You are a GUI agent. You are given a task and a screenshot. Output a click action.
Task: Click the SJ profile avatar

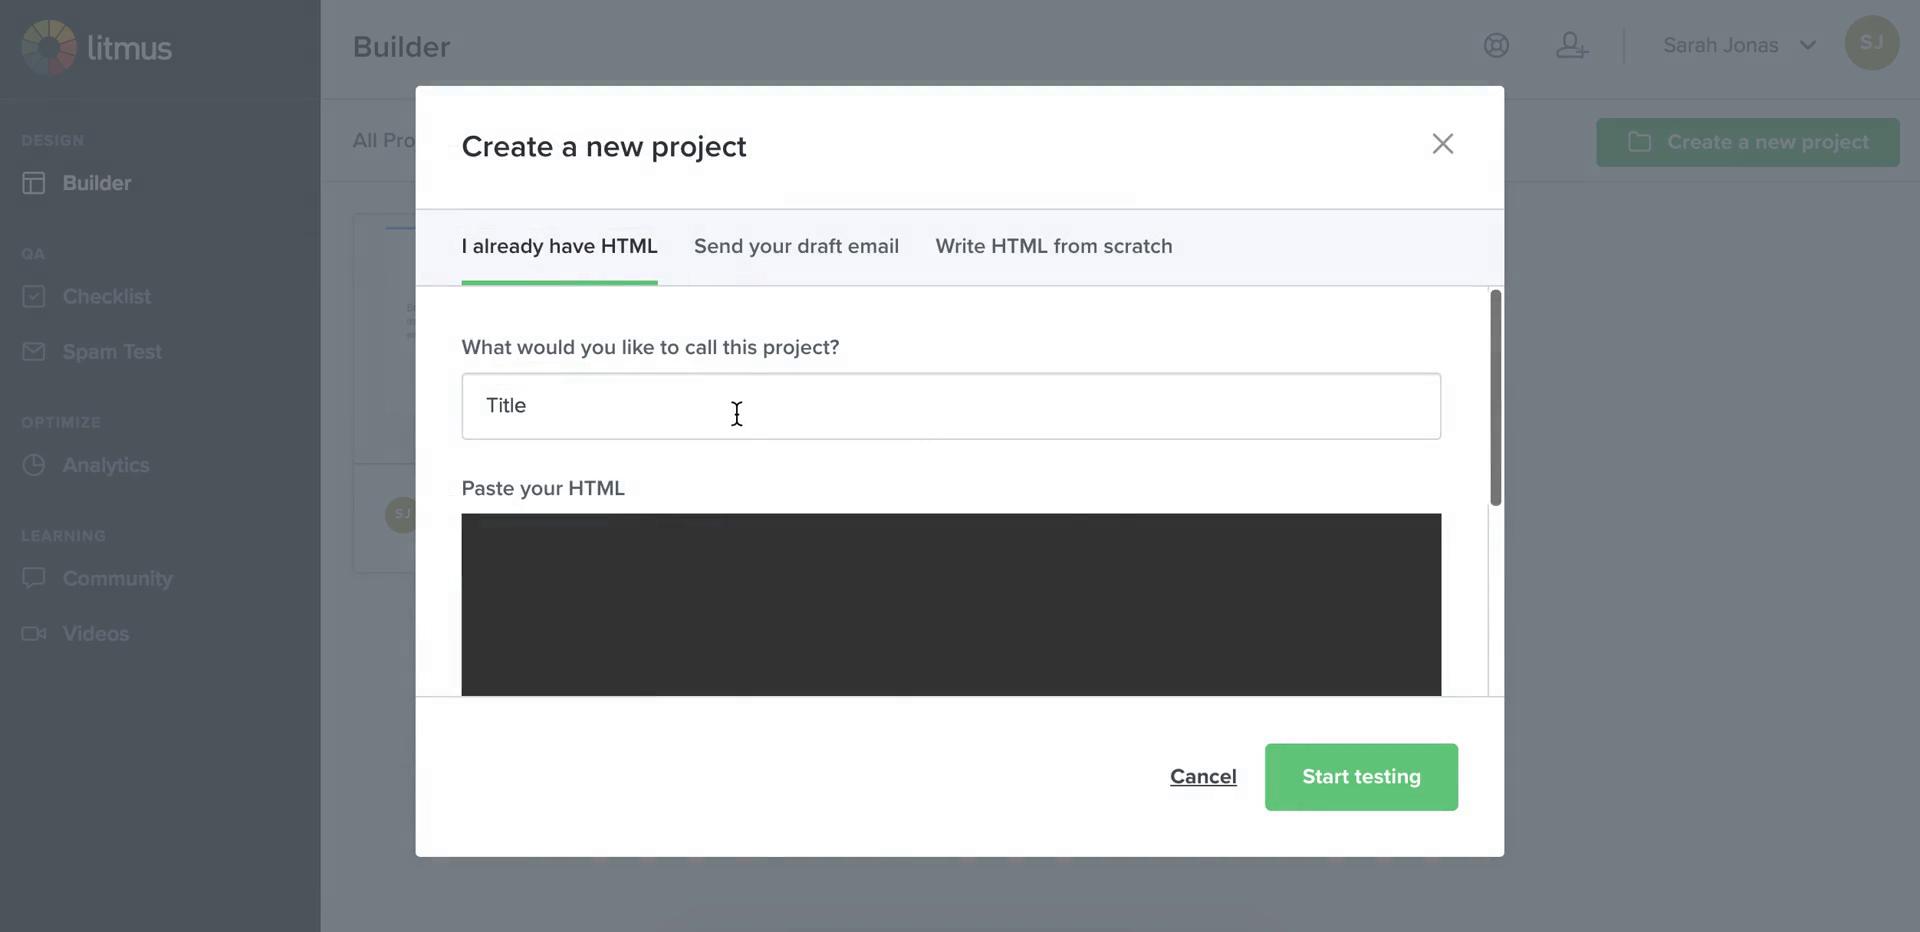1871,43
